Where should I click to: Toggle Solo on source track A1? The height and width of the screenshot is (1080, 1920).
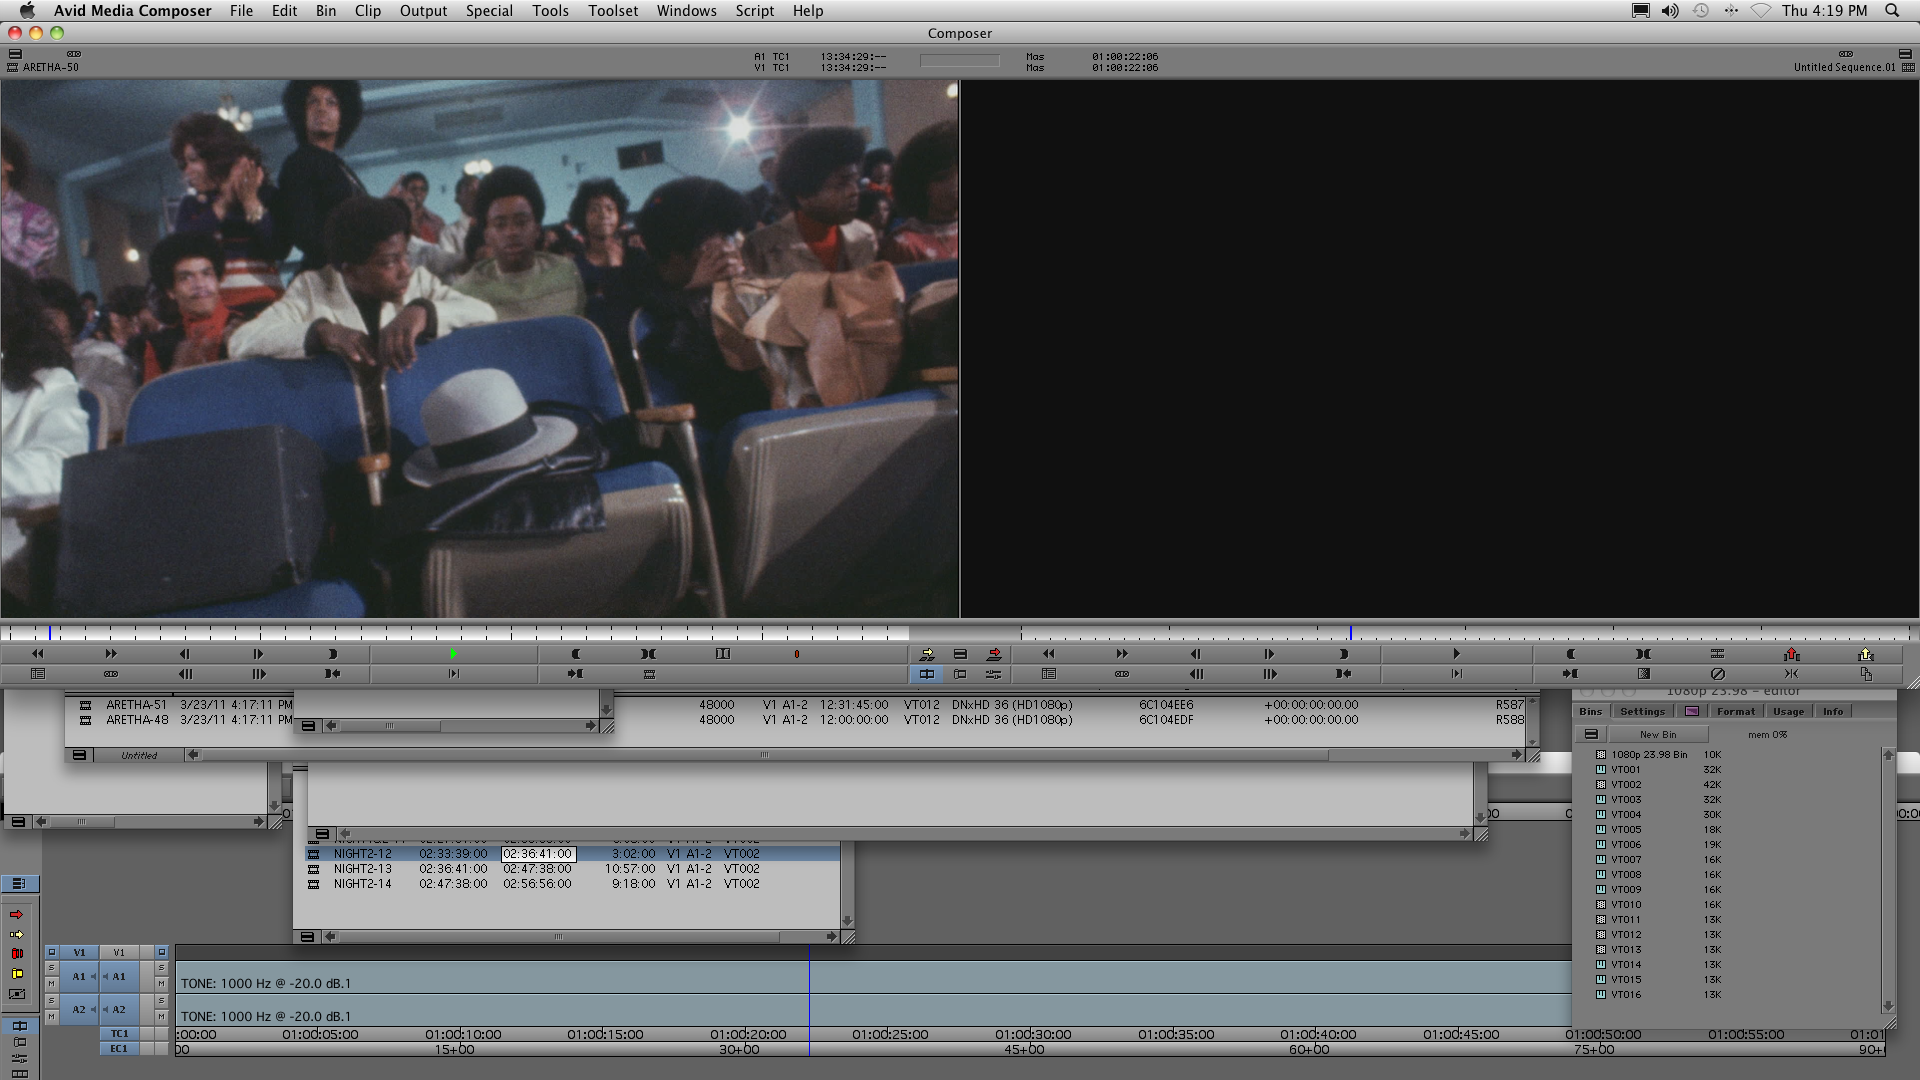(51, 968)
